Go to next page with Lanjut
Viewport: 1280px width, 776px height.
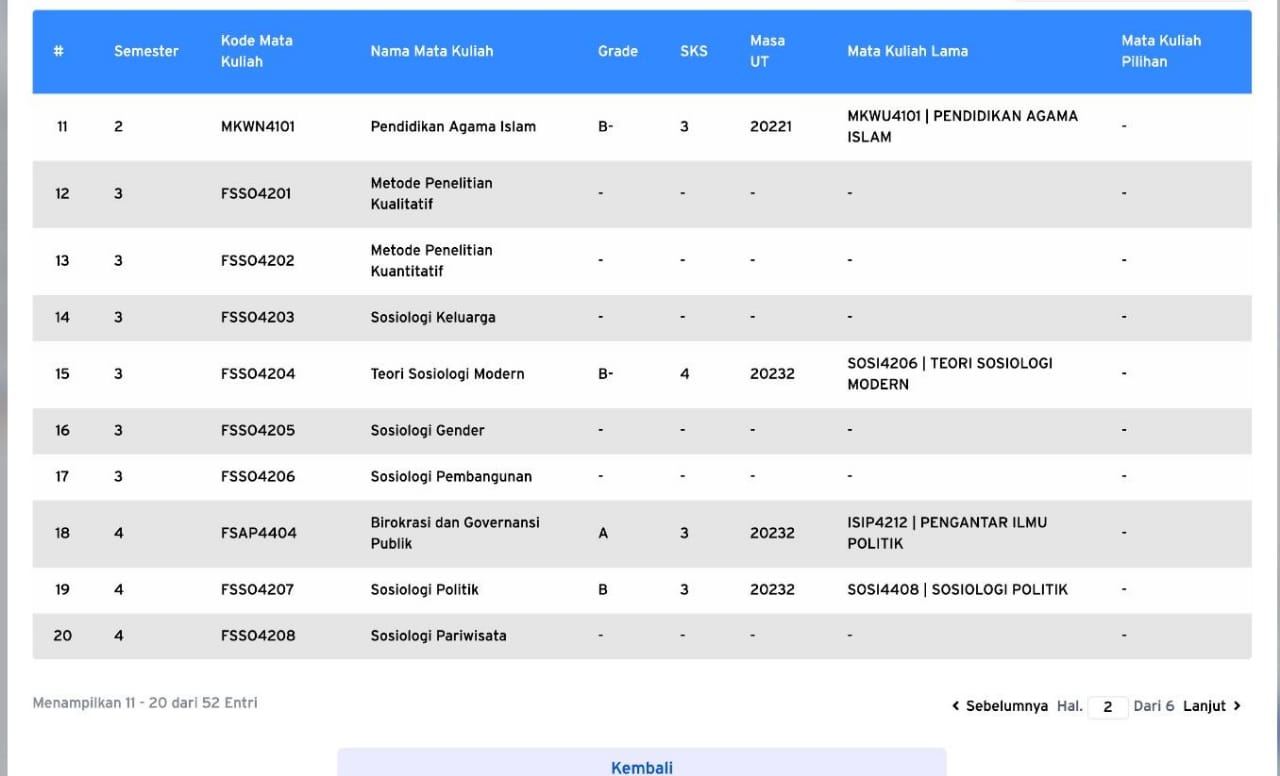[1204, 706]
